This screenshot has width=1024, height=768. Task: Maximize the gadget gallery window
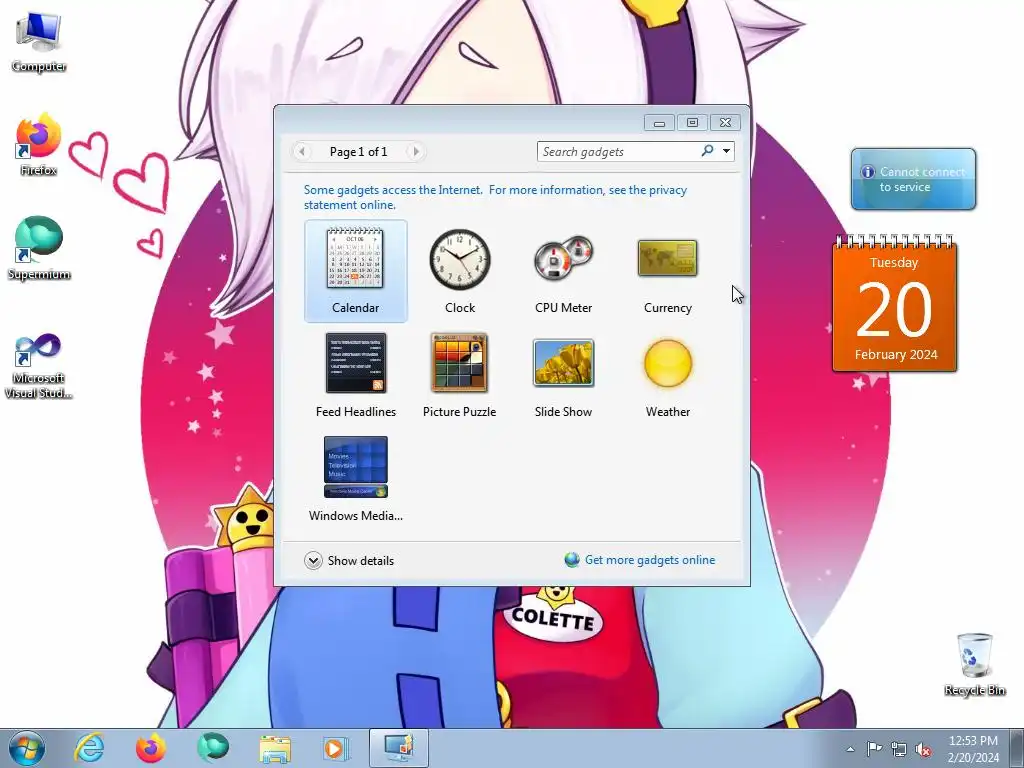tap(692, 123)
